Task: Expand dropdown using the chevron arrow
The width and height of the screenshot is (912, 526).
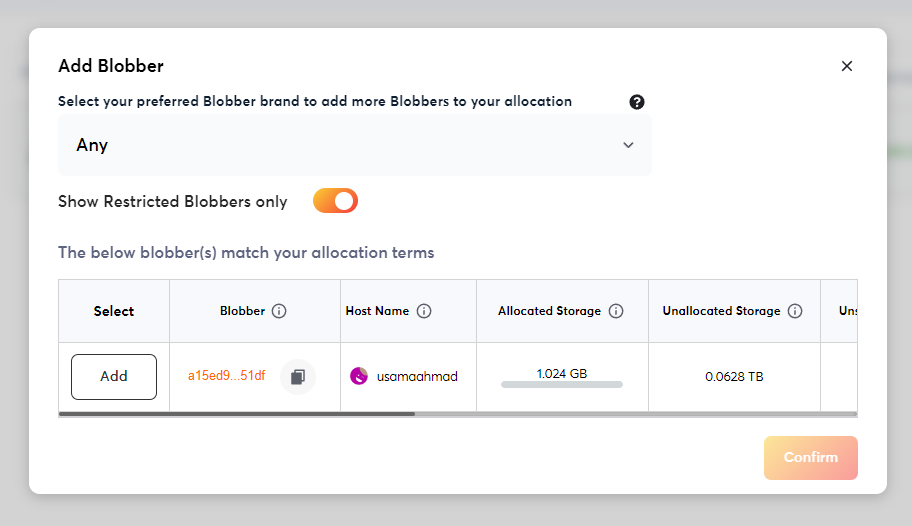Action: [x=628, y=145]
